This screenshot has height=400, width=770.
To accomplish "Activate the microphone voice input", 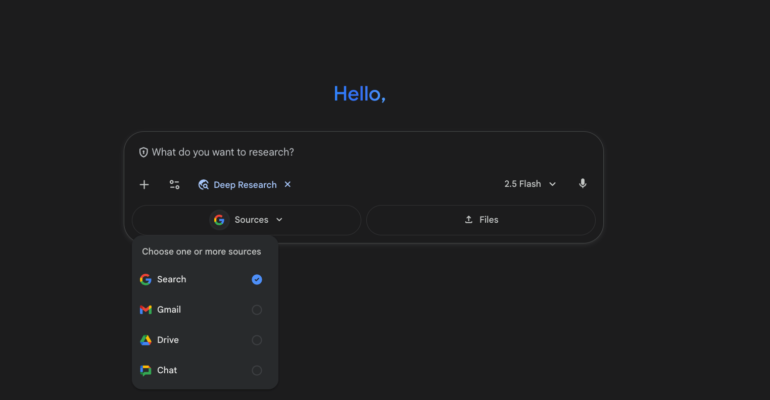I will (x=582, y=184).
